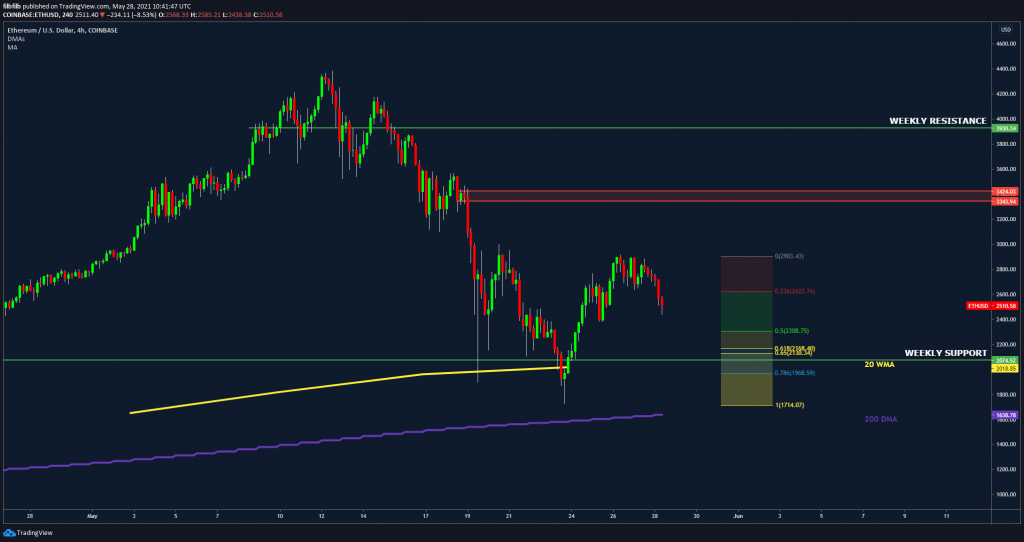Viewport: 1024px width, 542px height.
Task: Click the red 3424.03 price label
Action: 1005,191
